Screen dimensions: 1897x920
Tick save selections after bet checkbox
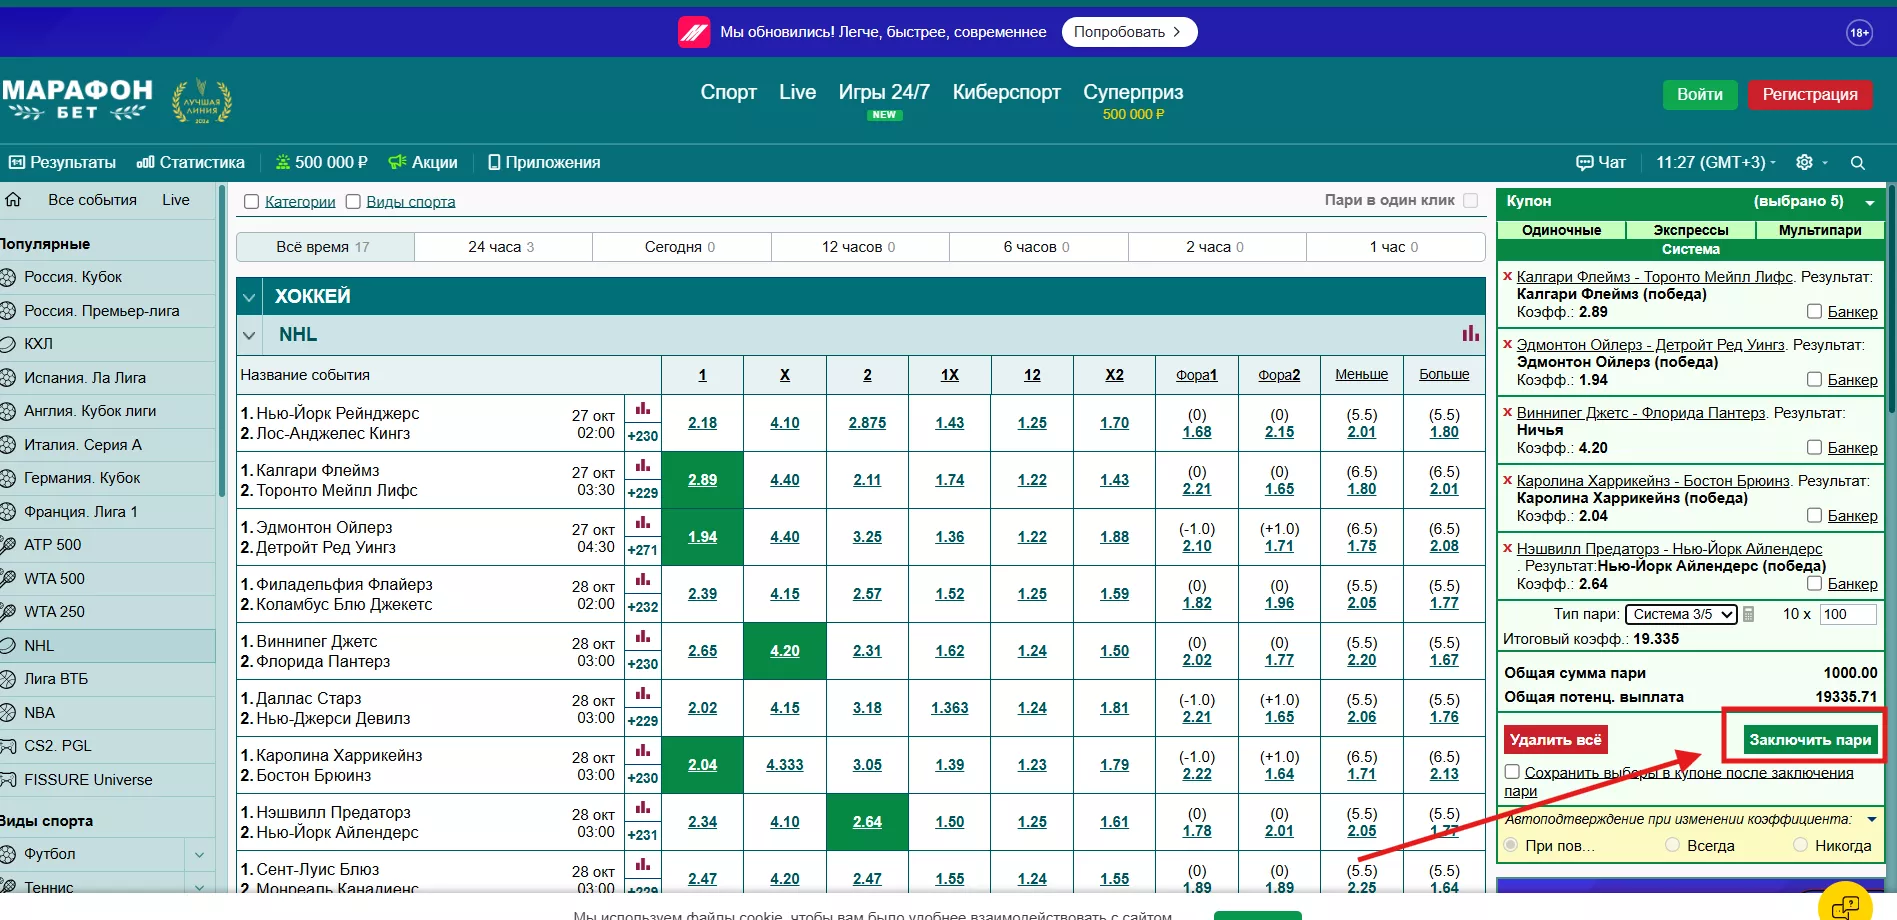[1512, 772]
